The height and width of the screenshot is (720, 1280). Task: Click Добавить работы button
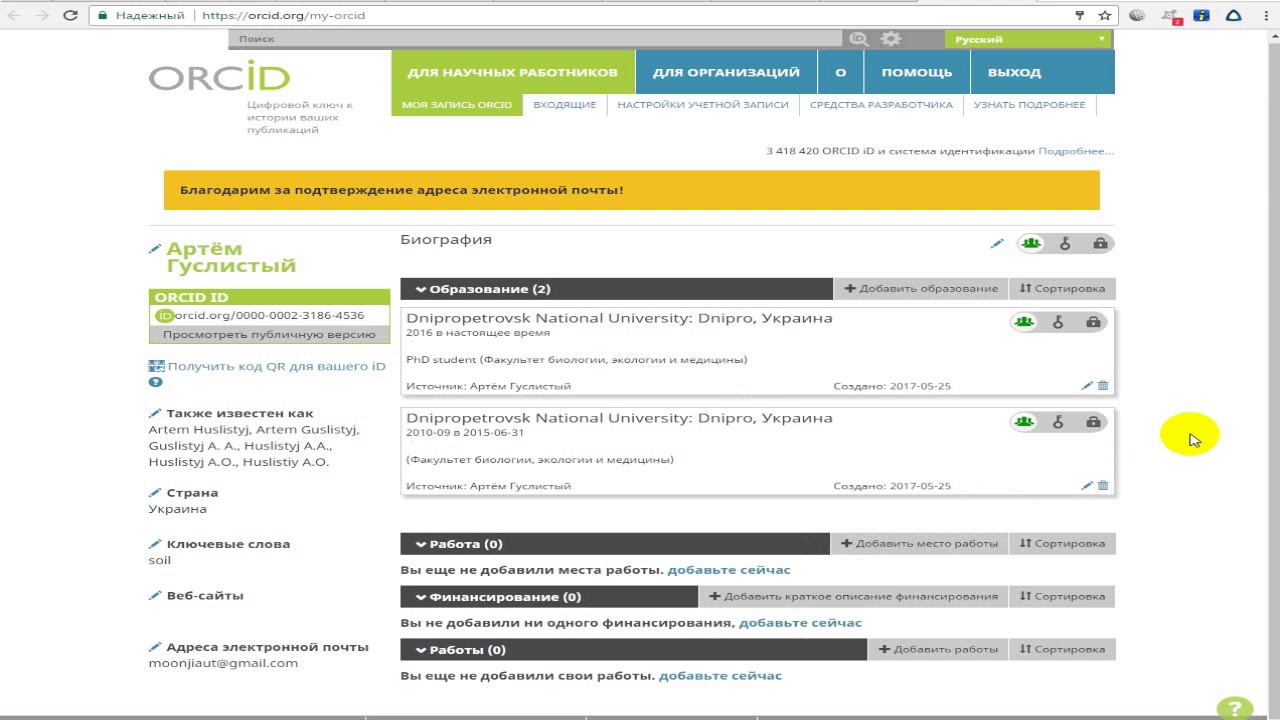coord(938,650)
